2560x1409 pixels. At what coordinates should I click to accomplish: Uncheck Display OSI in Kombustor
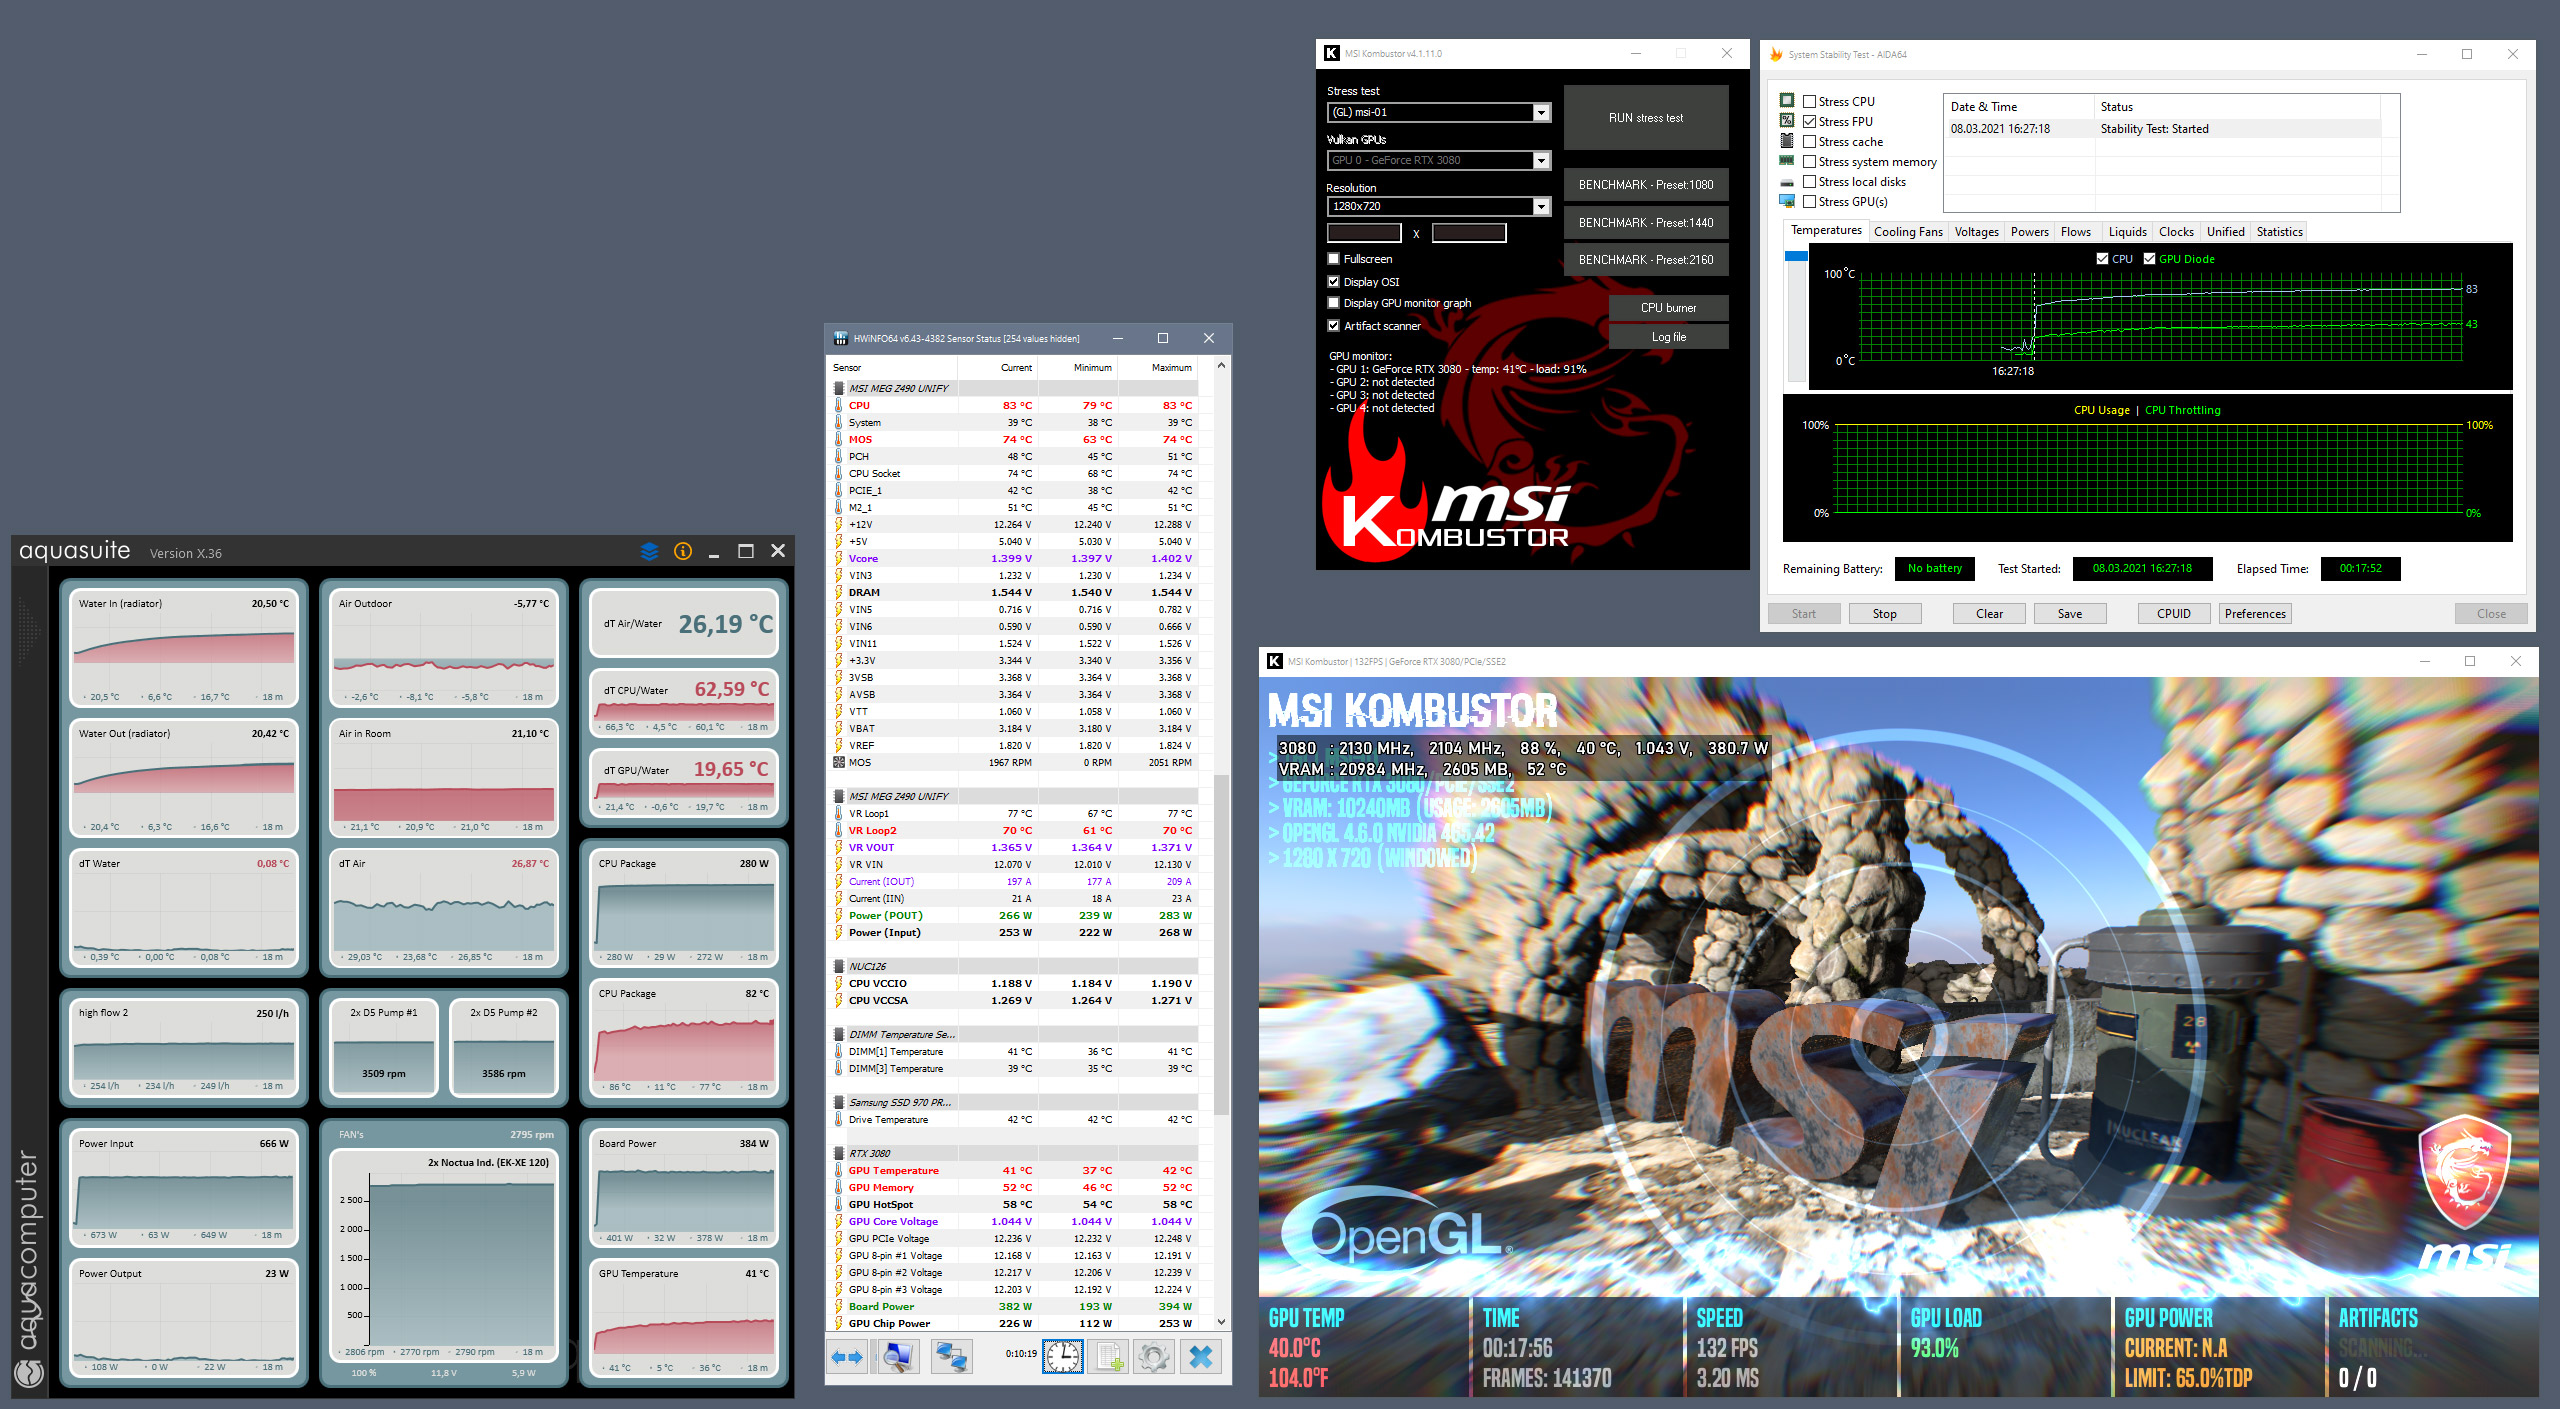click(1333, 282)
